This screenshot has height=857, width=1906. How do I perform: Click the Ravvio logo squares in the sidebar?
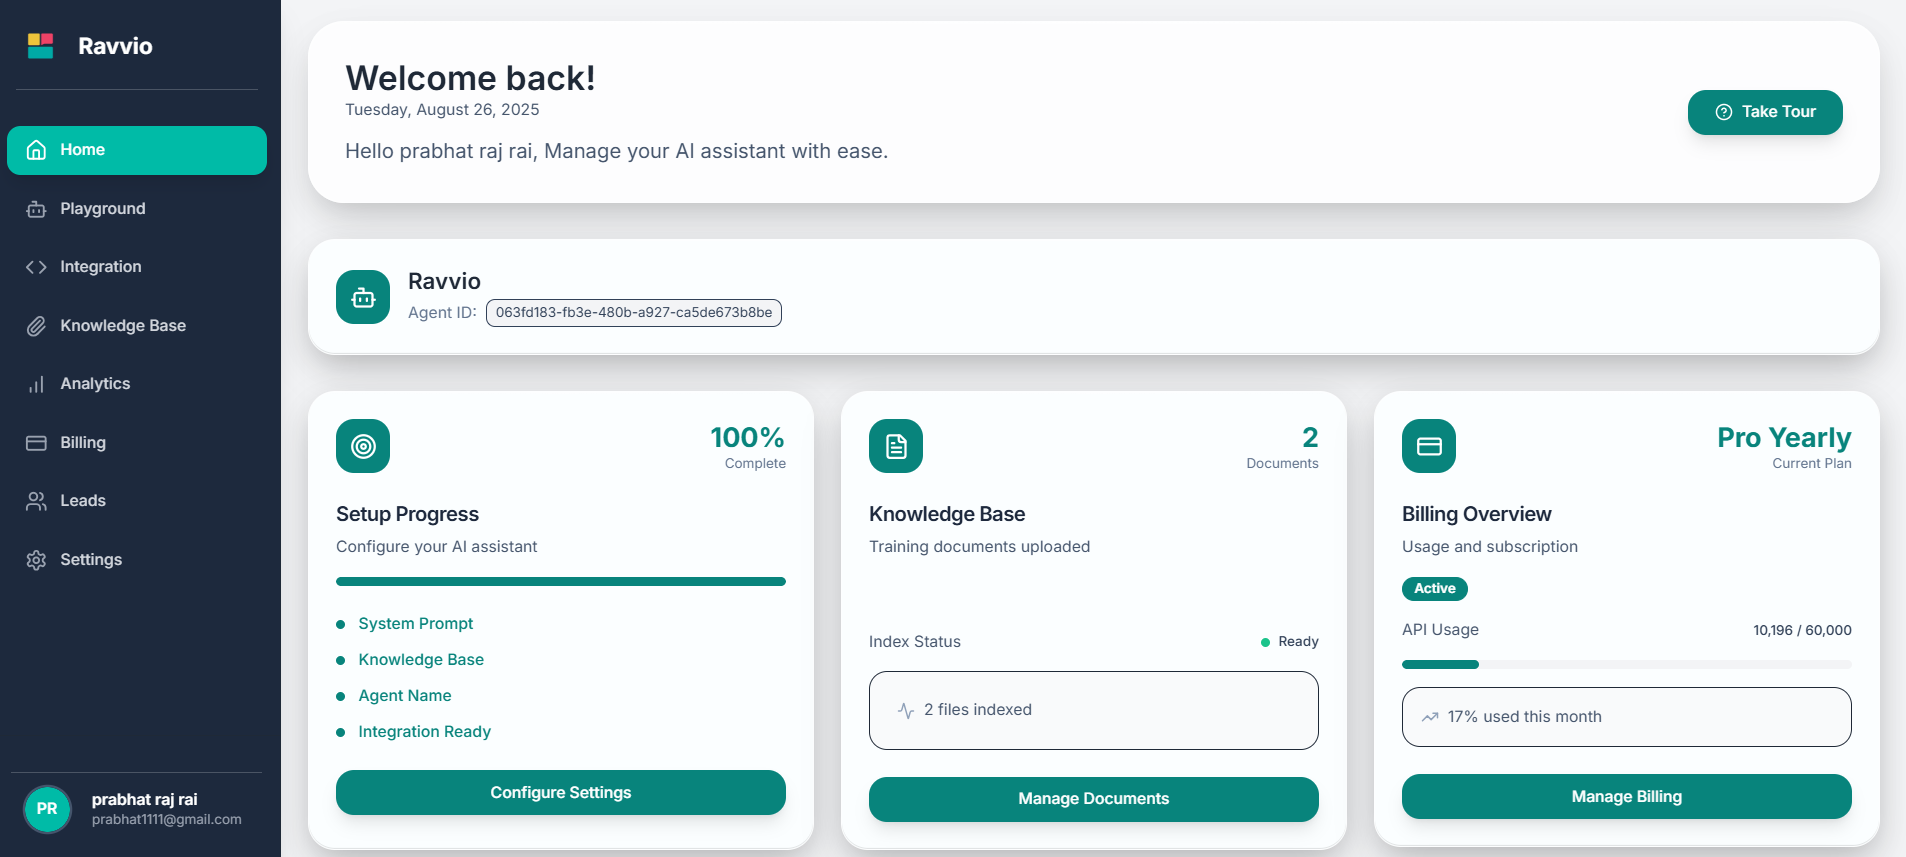tap(40, 45)
